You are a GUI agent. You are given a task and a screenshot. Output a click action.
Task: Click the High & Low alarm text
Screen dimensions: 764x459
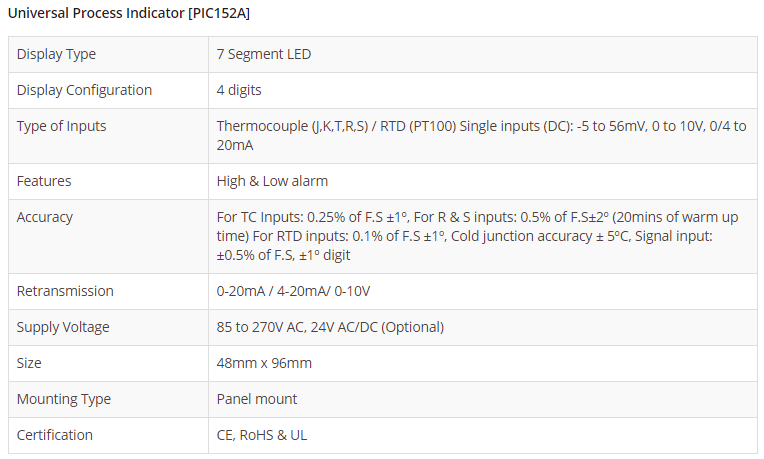[272, 181]
